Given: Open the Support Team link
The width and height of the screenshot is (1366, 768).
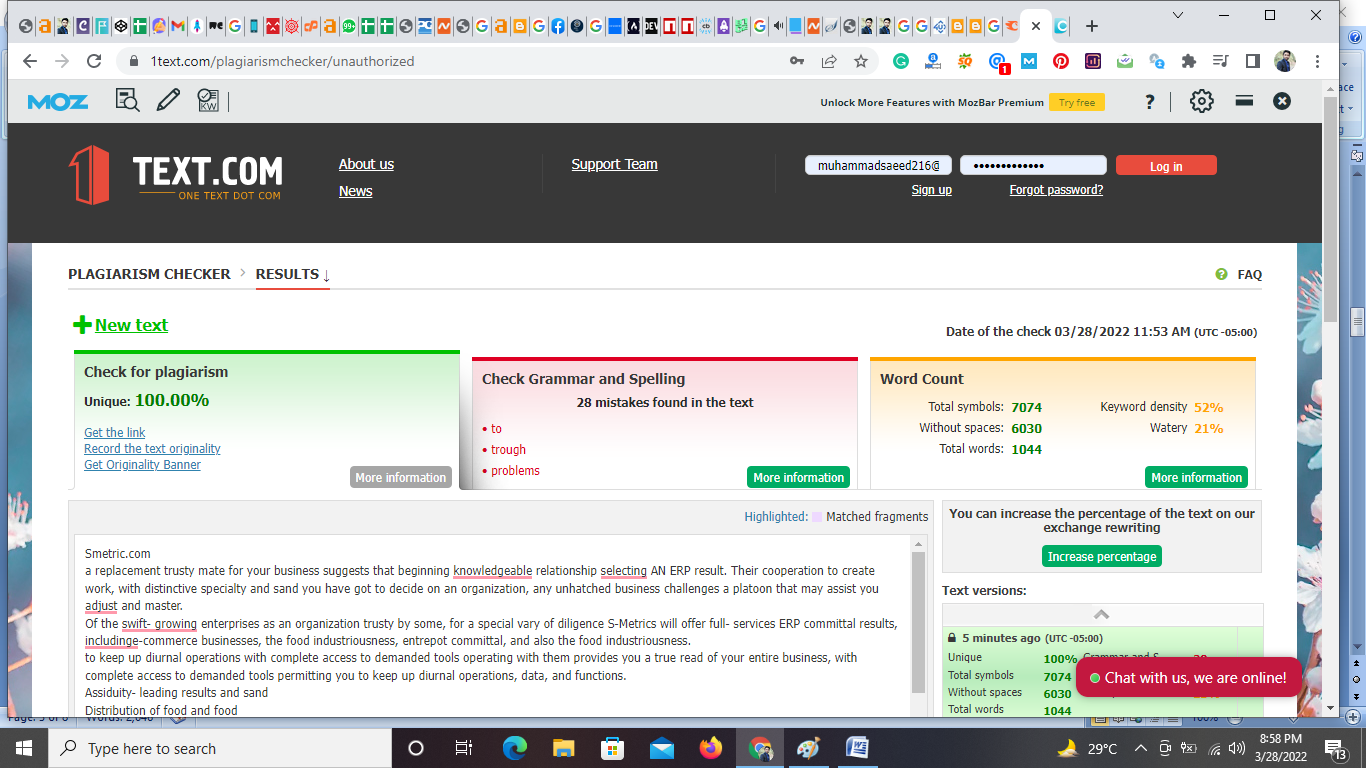Looking at the screenshot, I should point(614,164).
